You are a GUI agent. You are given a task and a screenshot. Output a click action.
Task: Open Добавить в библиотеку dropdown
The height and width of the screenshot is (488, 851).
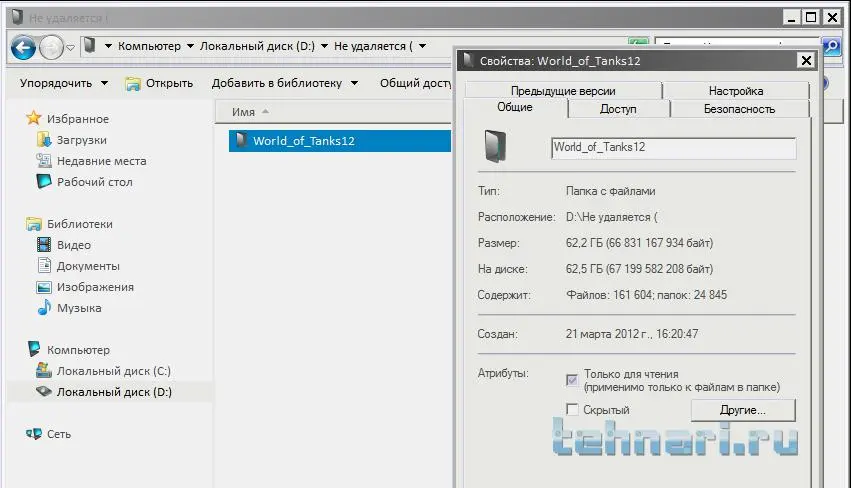[x=285, y=83]
